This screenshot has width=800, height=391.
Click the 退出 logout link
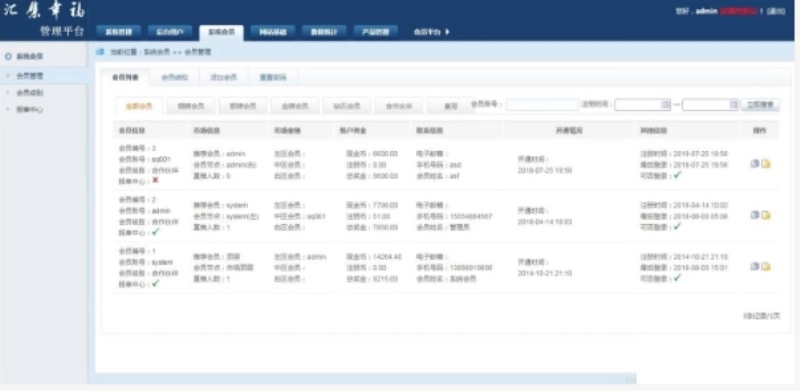776,11
